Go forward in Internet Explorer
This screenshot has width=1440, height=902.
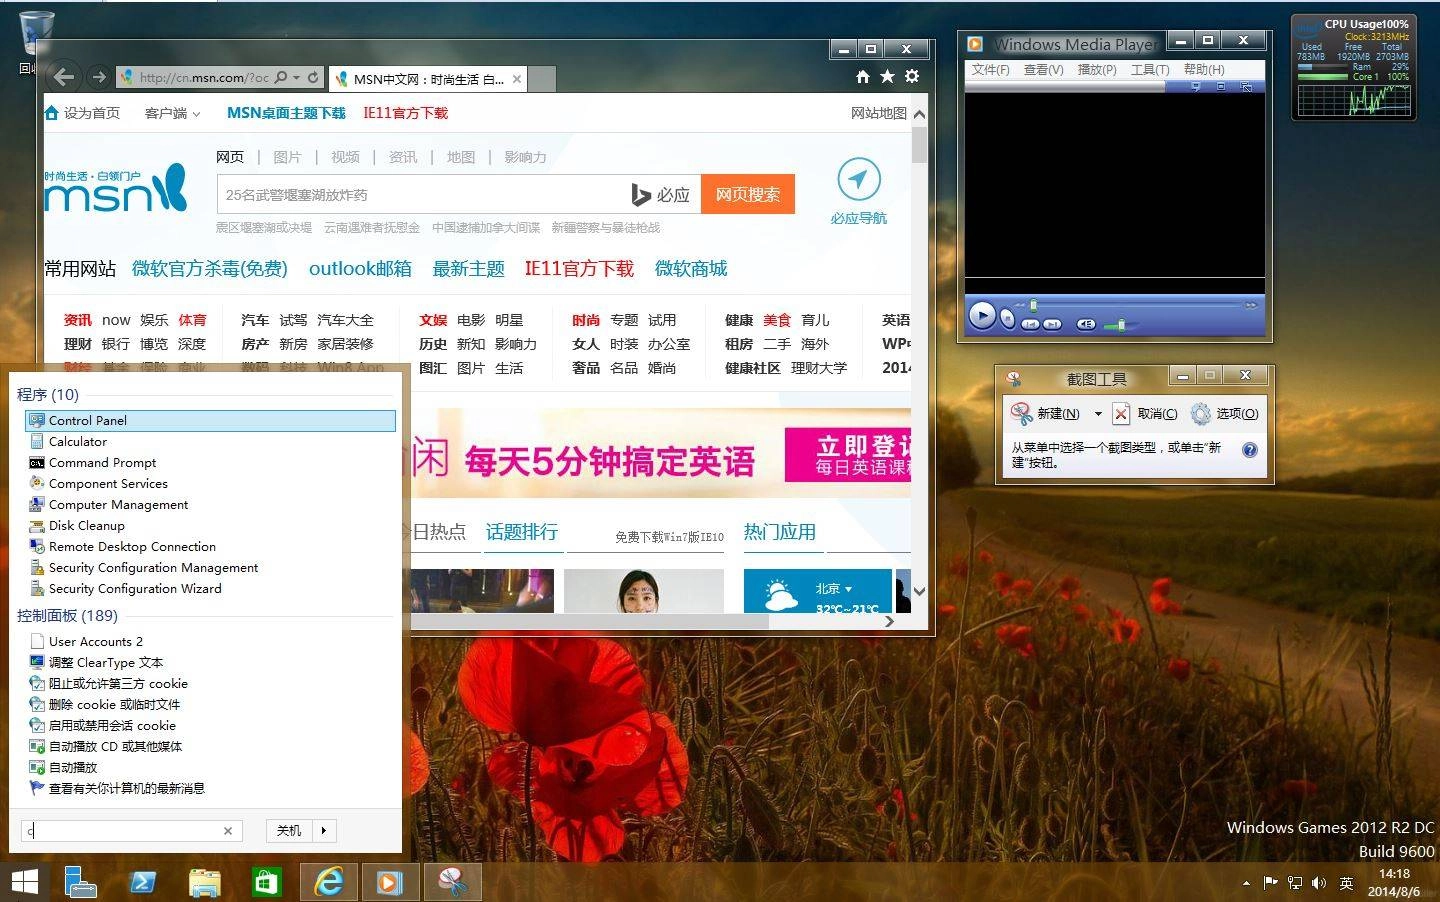pos(98,77)
